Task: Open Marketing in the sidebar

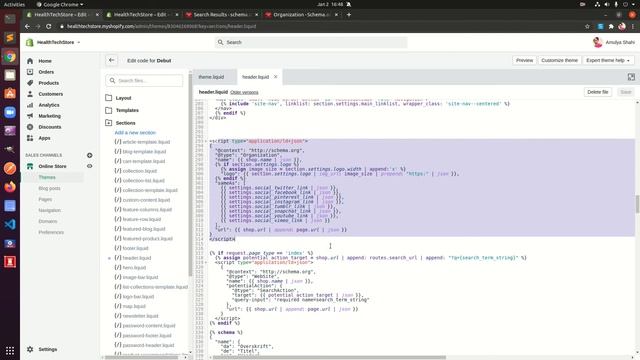Action: (49, 116)
